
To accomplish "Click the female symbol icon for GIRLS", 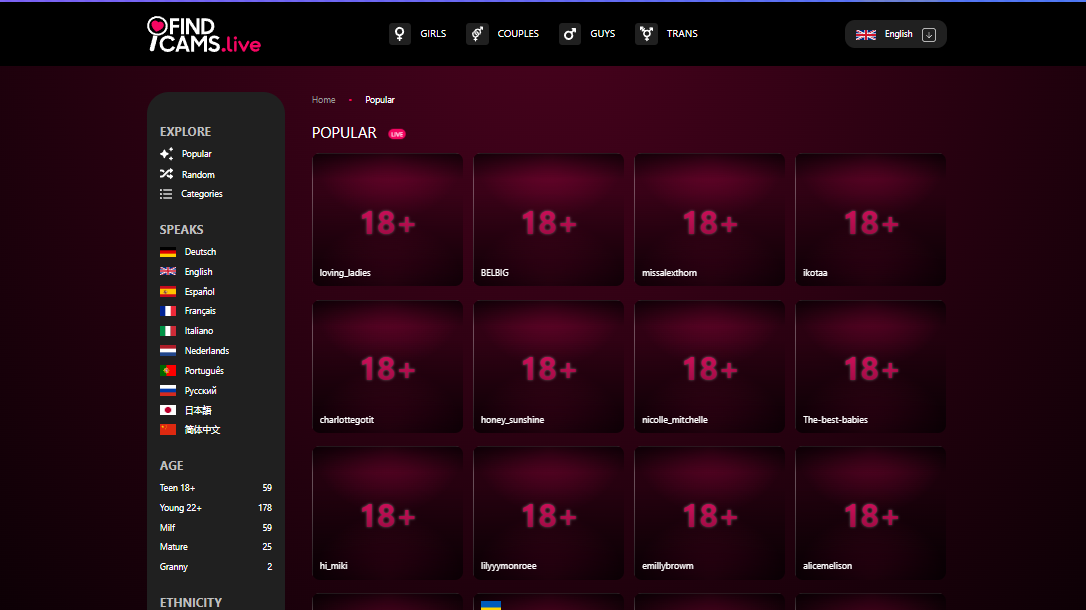I will click(399, 33).
